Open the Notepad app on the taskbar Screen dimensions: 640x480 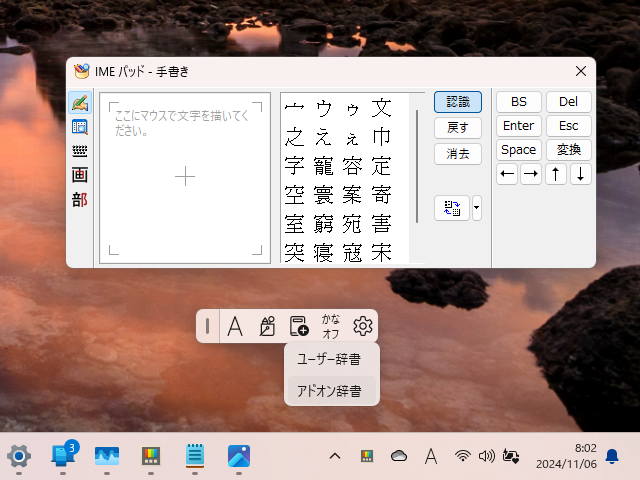coord(195,456)
